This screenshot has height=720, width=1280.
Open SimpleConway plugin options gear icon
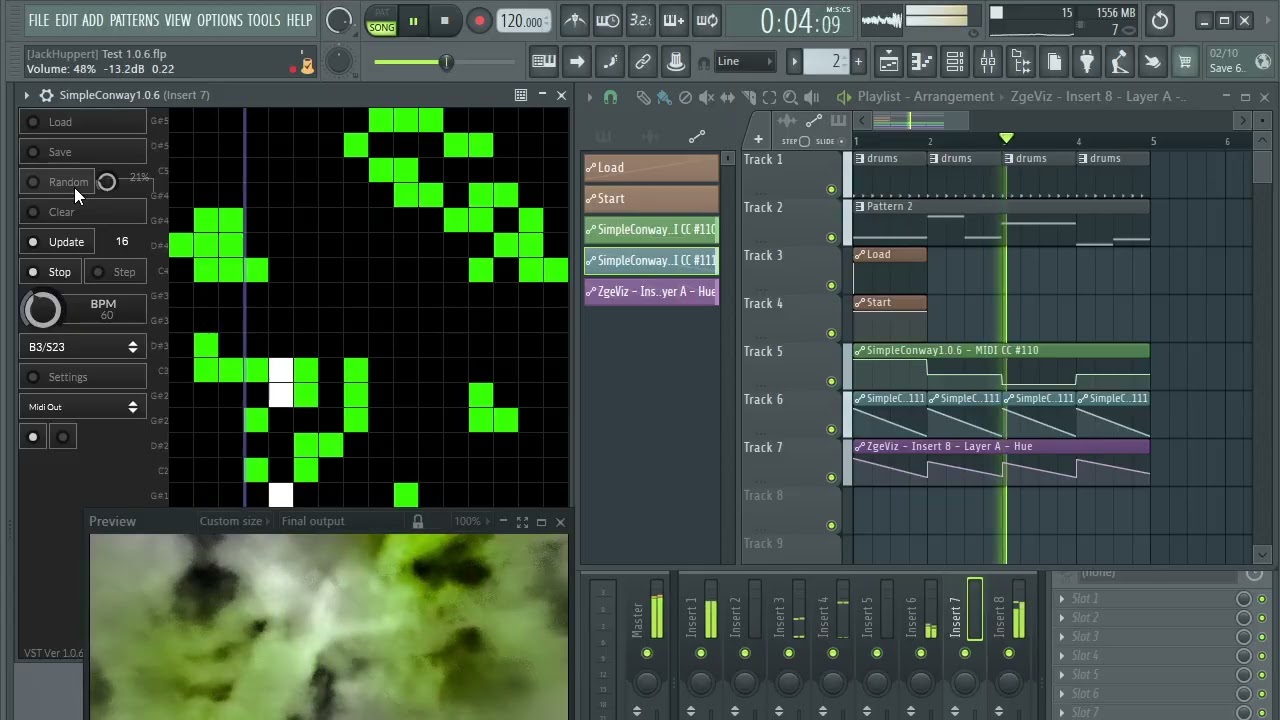(46, 96)
